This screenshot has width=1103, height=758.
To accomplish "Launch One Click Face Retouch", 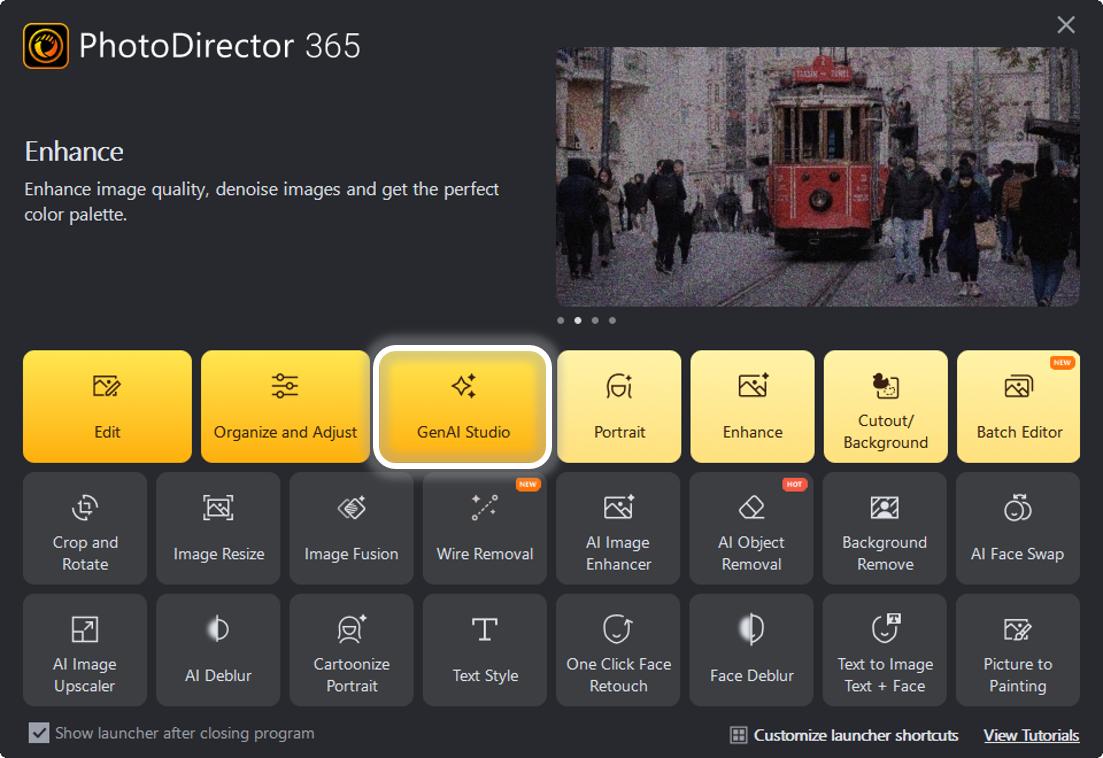I will (x=618, y=650).
